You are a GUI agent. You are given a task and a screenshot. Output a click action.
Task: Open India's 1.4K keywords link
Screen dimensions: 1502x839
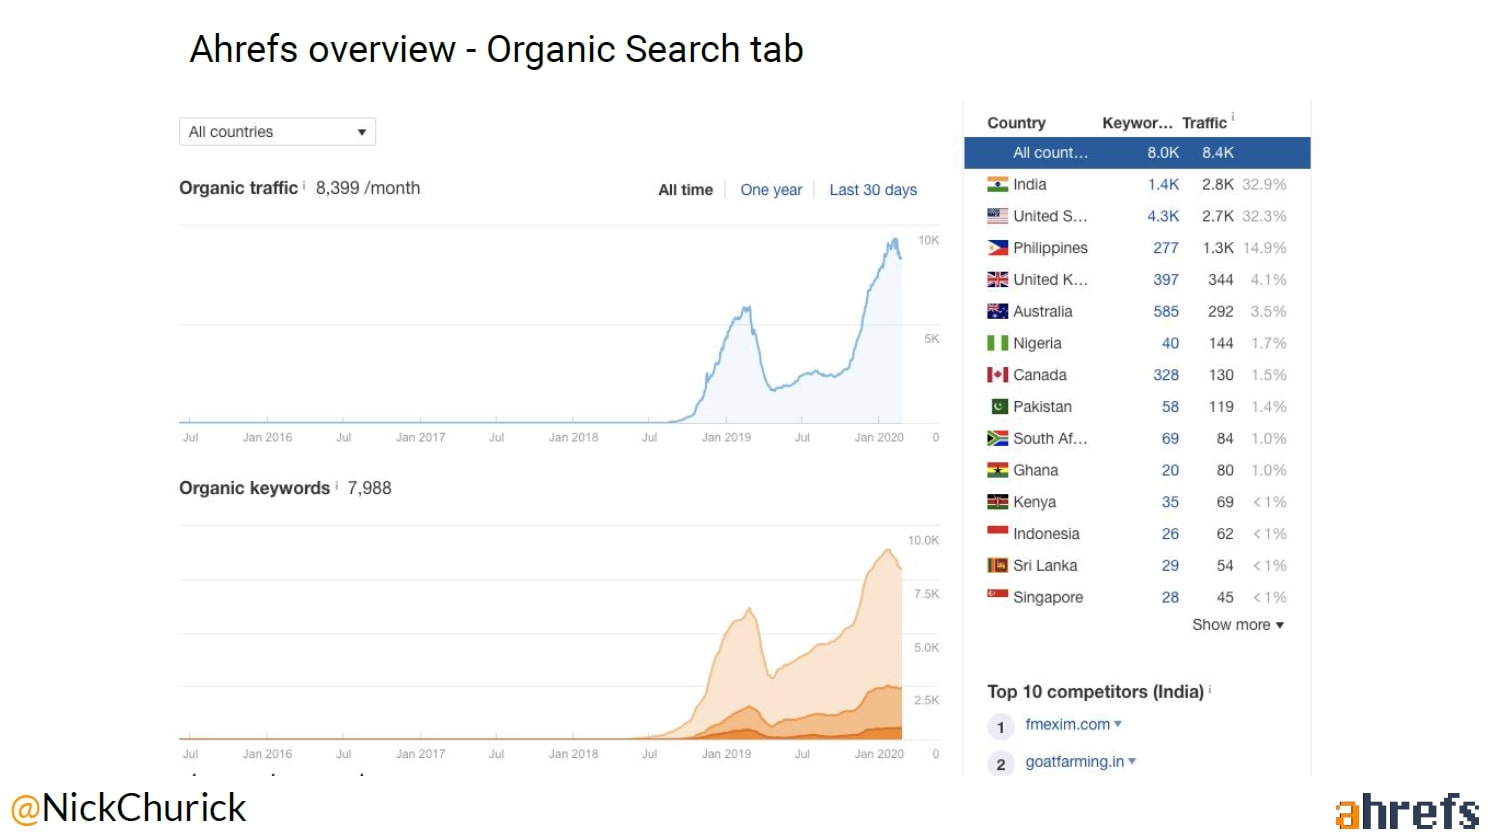coord(1163,184)
